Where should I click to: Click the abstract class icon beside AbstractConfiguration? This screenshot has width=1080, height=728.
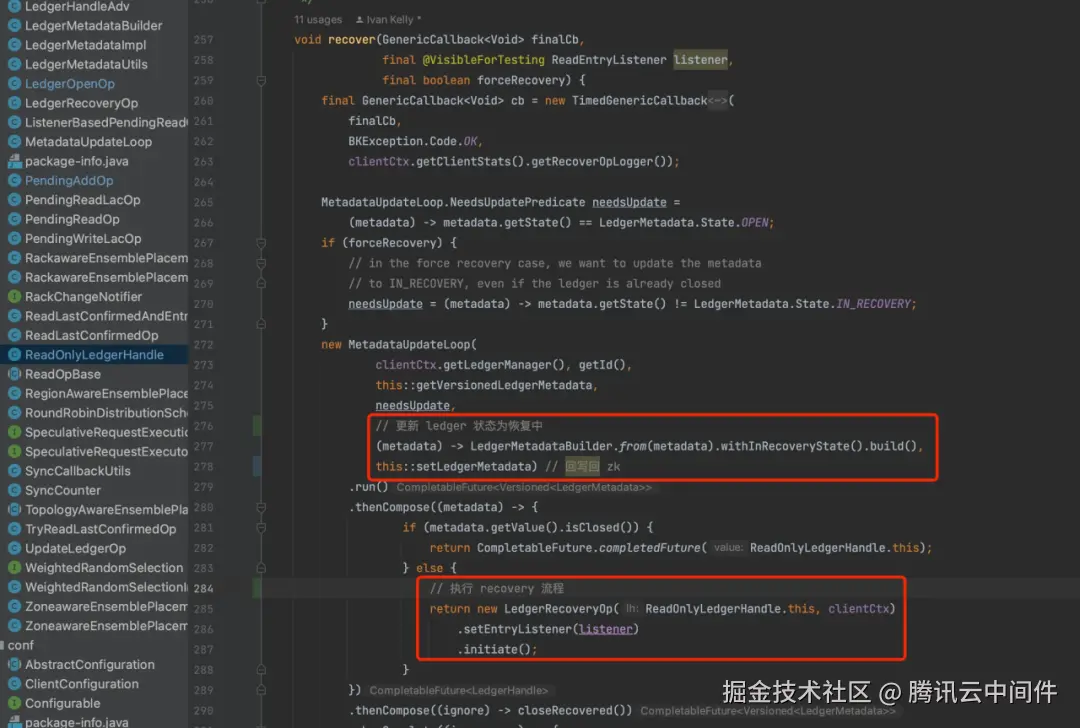(14, 664)
